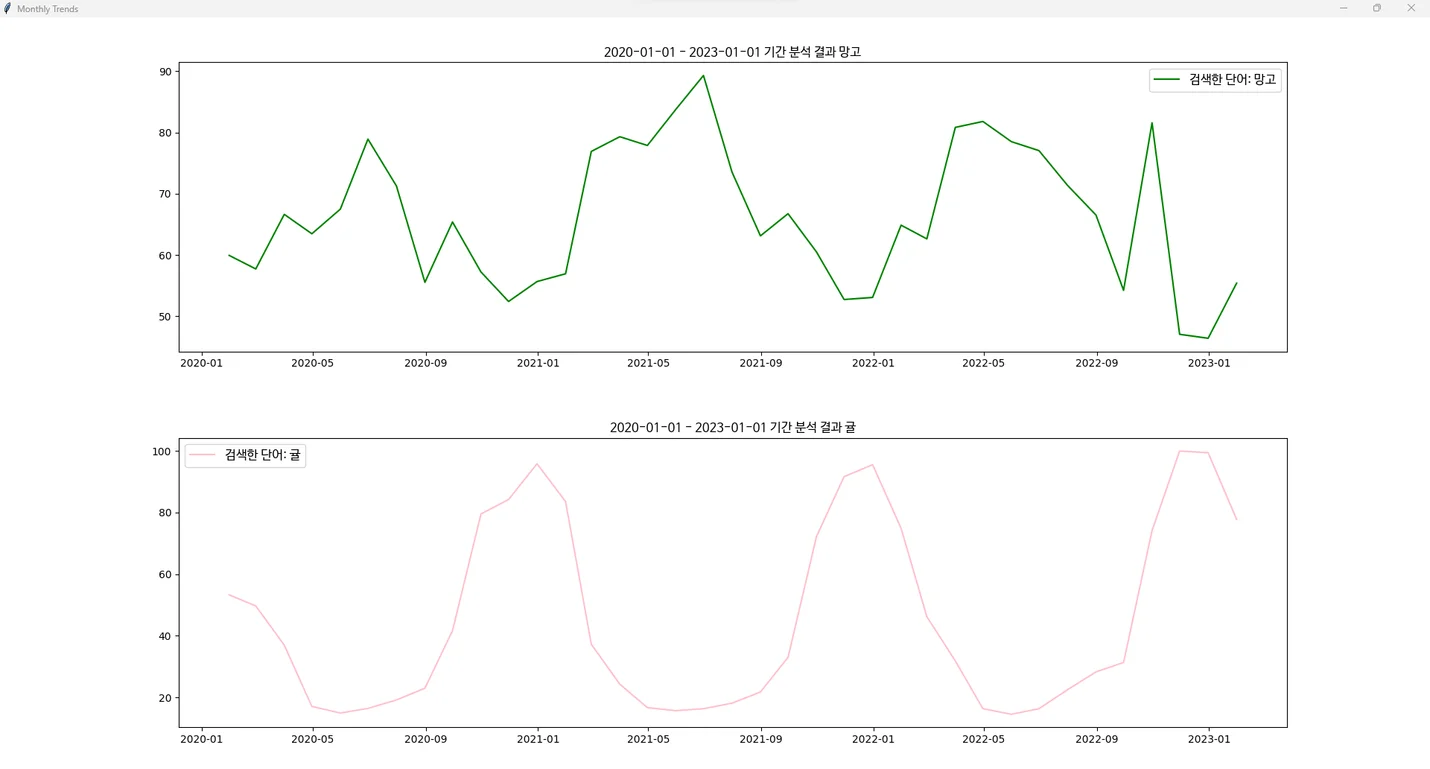Click the y-axis label 50 on the top chart

(x=165, y=317)
